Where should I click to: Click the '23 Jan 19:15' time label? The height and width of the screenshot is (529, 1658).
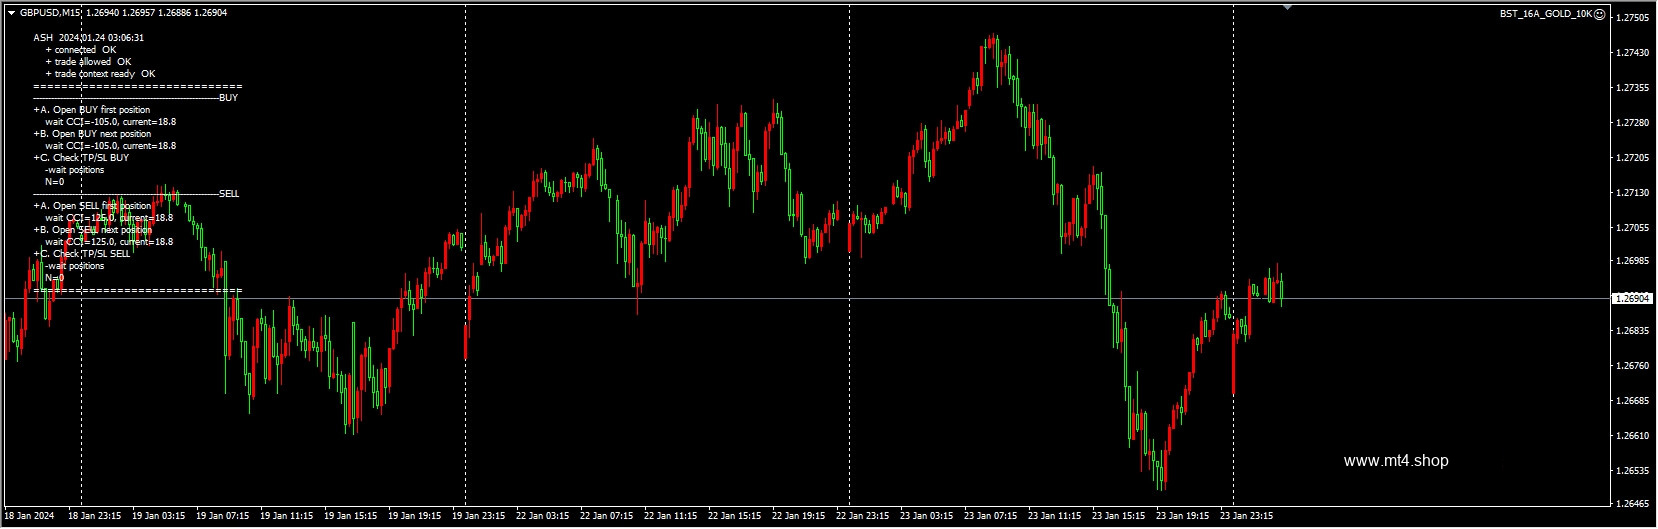(1183, 517)
